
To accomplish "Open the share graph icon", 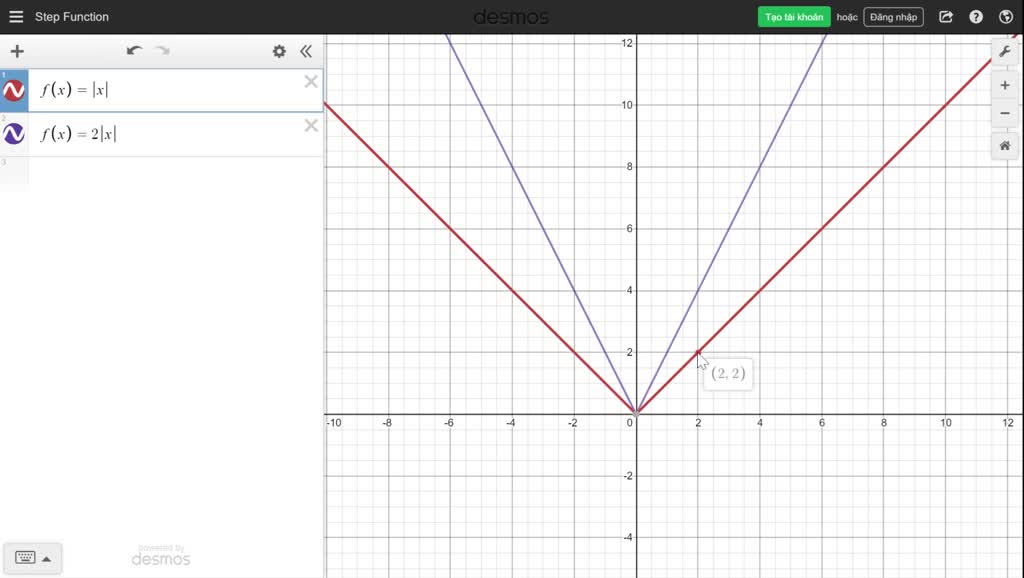I will (945, 17).
